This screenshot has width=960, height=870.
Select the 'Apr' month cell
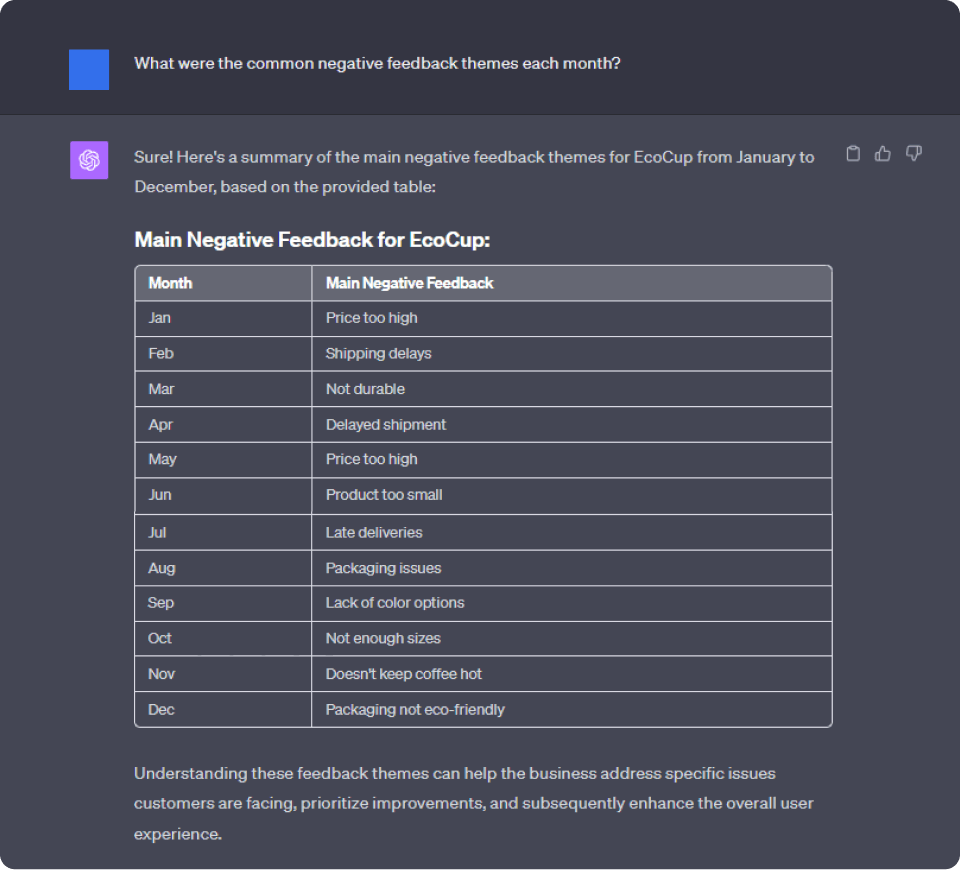pyautogui.click(x=223, y=425)
